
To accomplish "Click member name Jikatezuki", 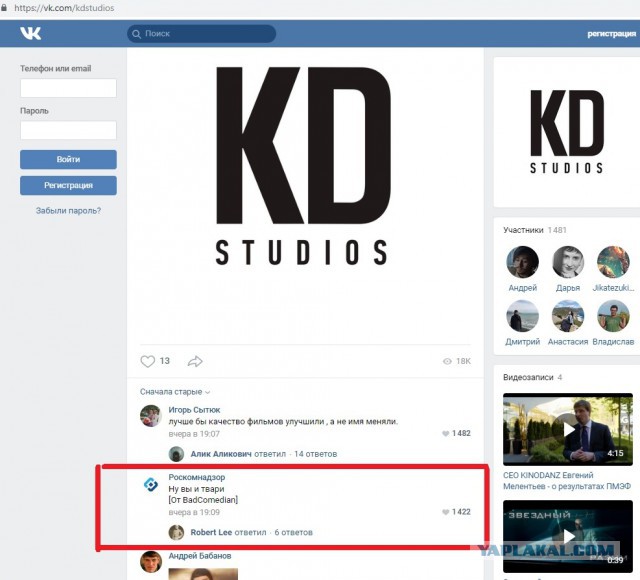I will click(613, 288).
